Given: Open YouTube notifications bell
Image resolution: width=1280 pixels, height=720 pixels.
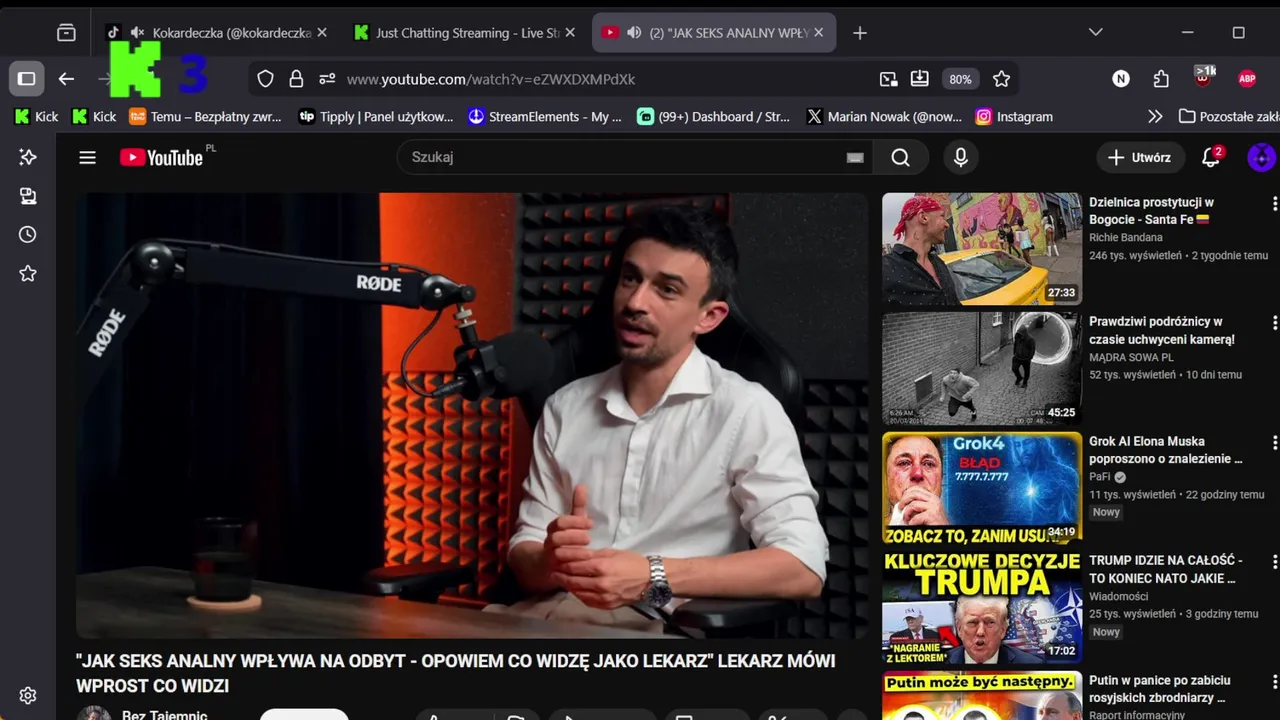Looking at the screenshot, I should [x=1211, y=157].
